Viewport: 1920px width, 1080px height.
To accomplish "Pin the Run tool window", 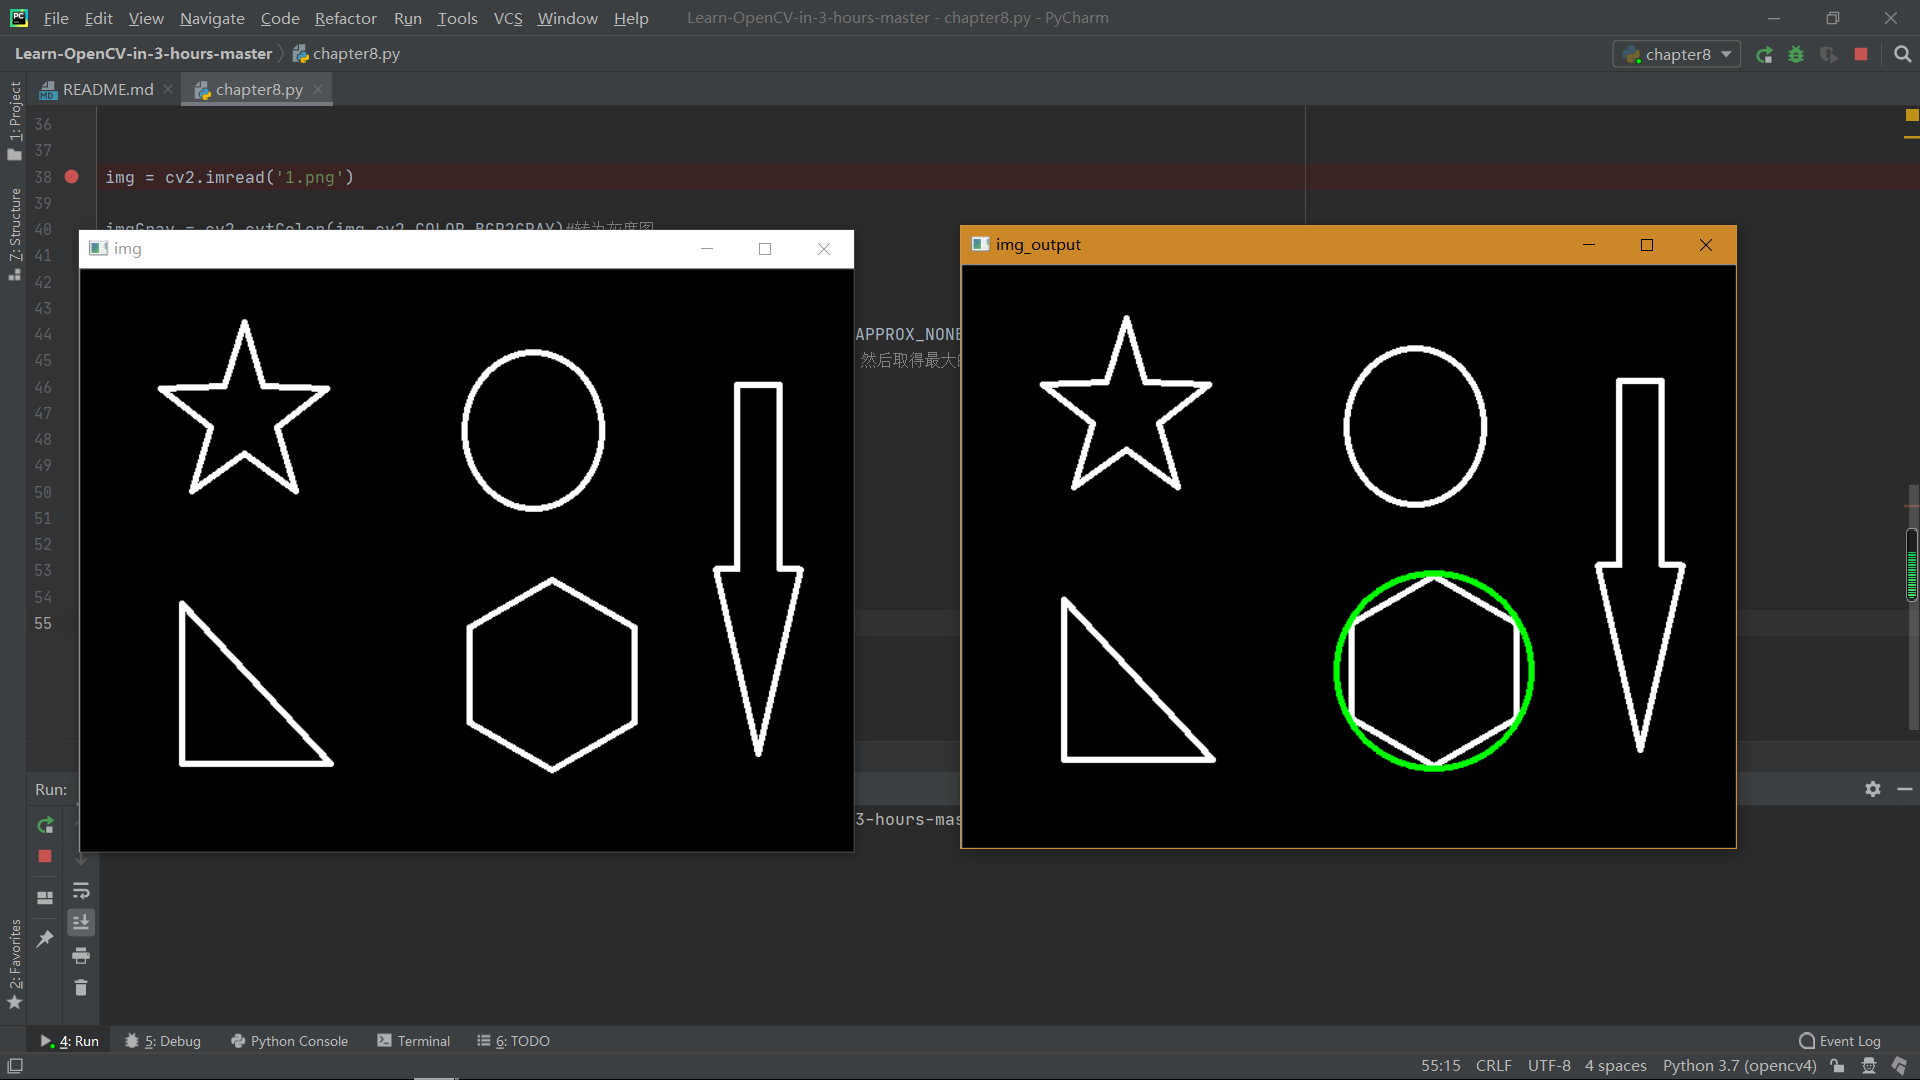I will 44,938.
